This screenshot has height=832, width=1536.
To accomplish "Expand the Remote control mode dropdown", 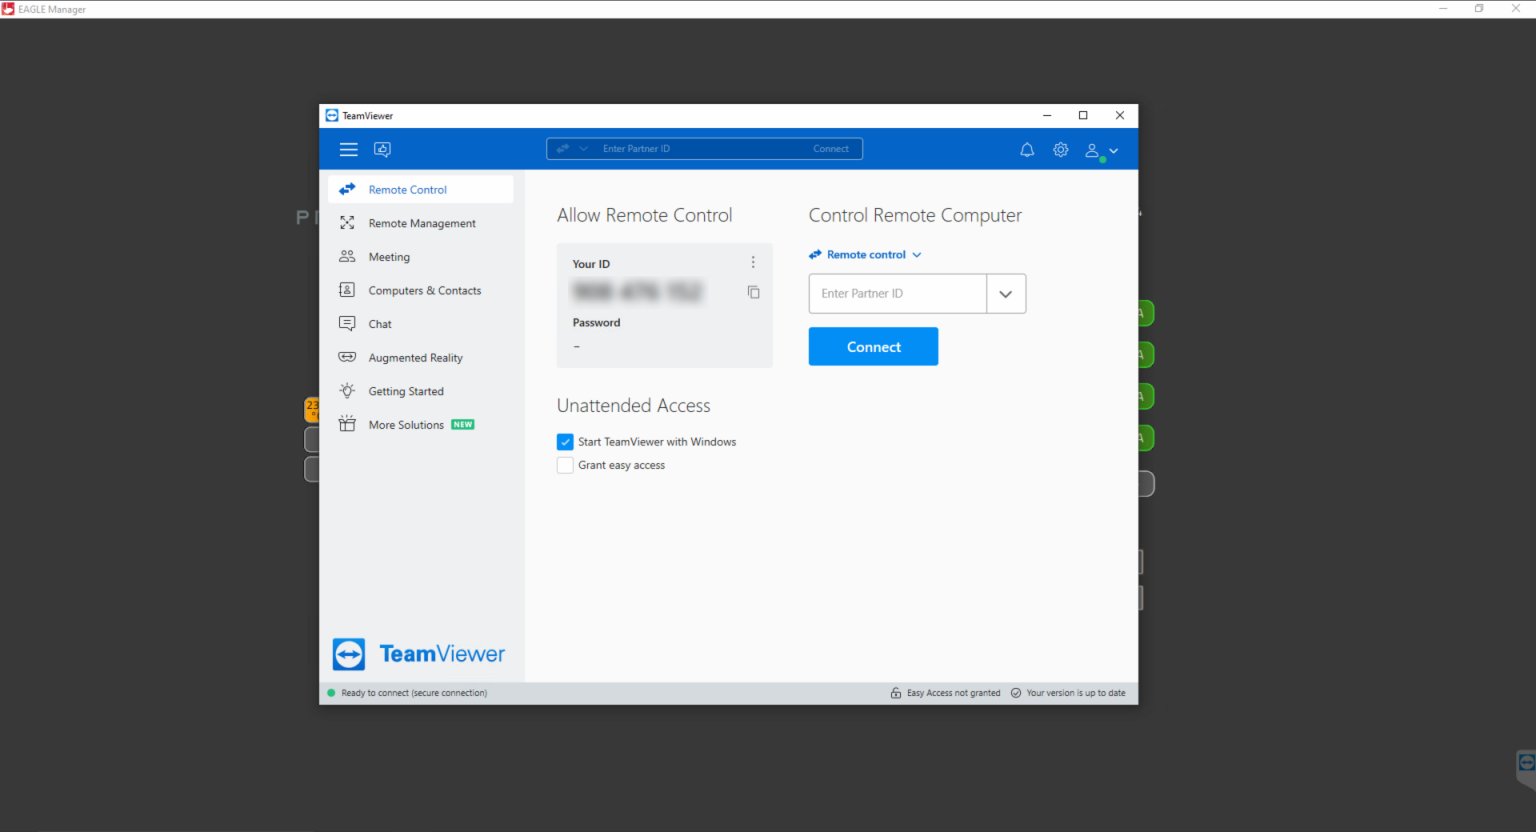I will (867, 255).
